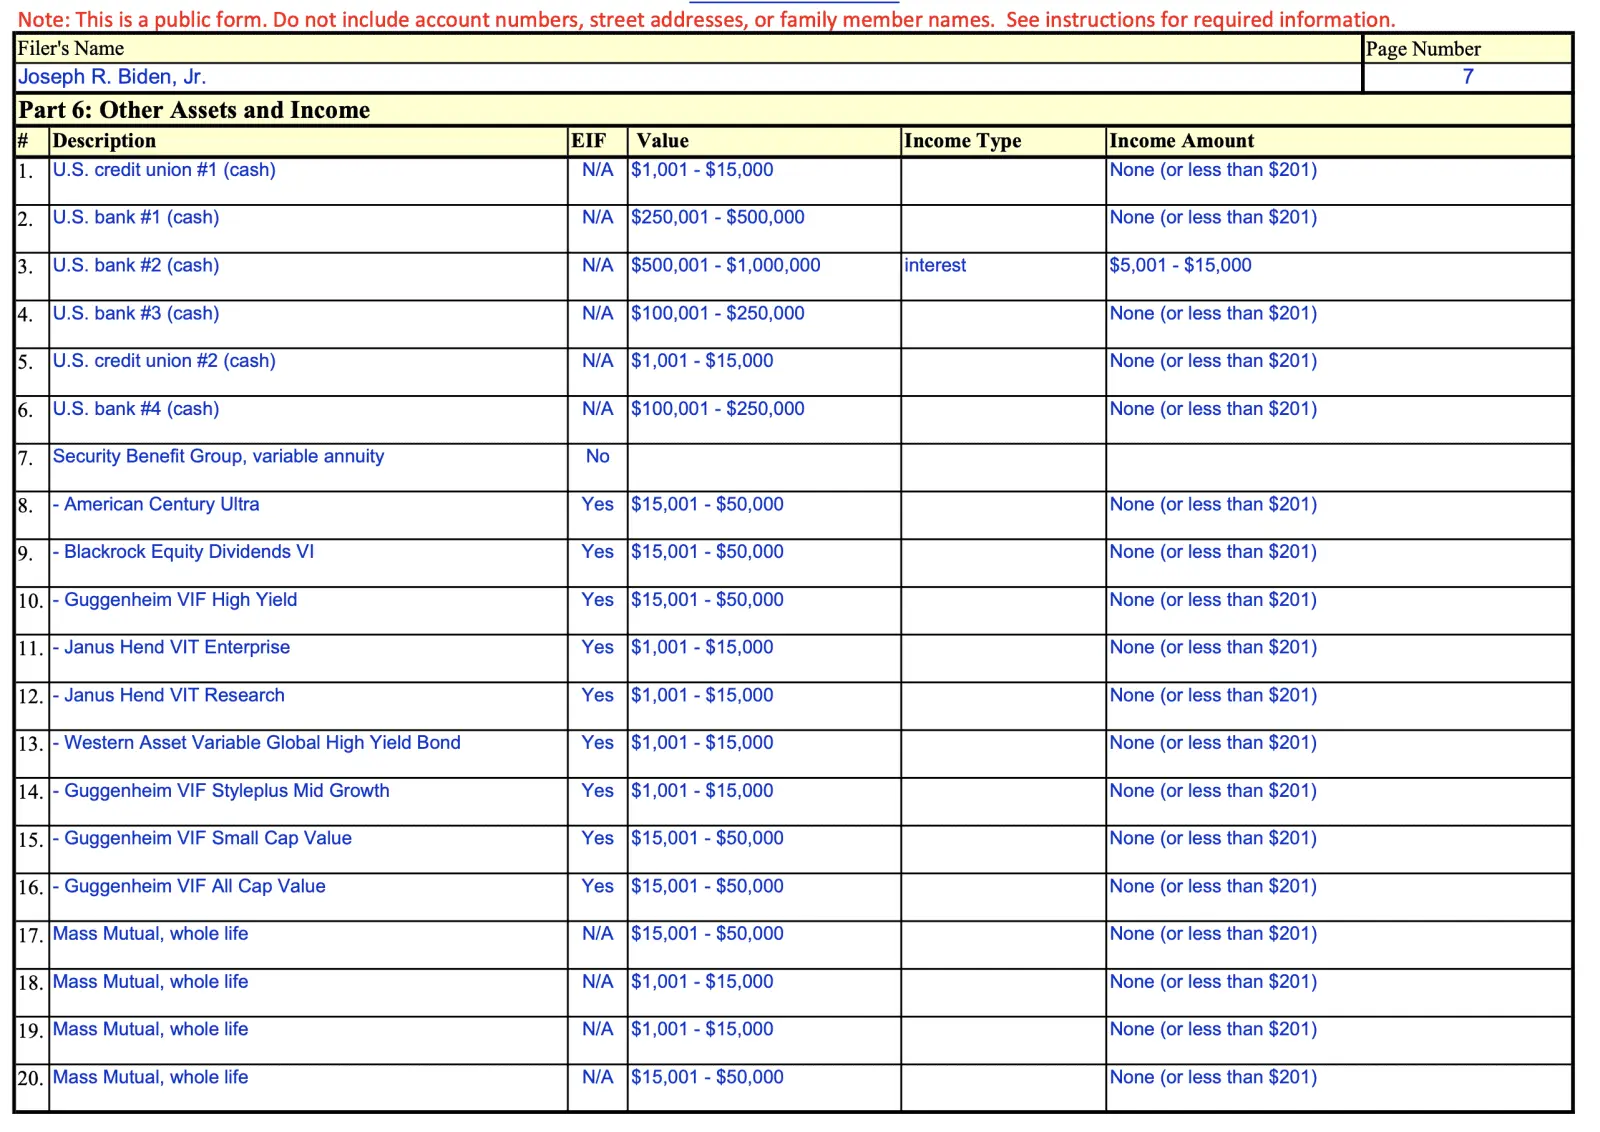1600x1132 pixels.
Task: Click the EIF 'No' for Security Benefit Group
Action: click(x=597, y=457)
